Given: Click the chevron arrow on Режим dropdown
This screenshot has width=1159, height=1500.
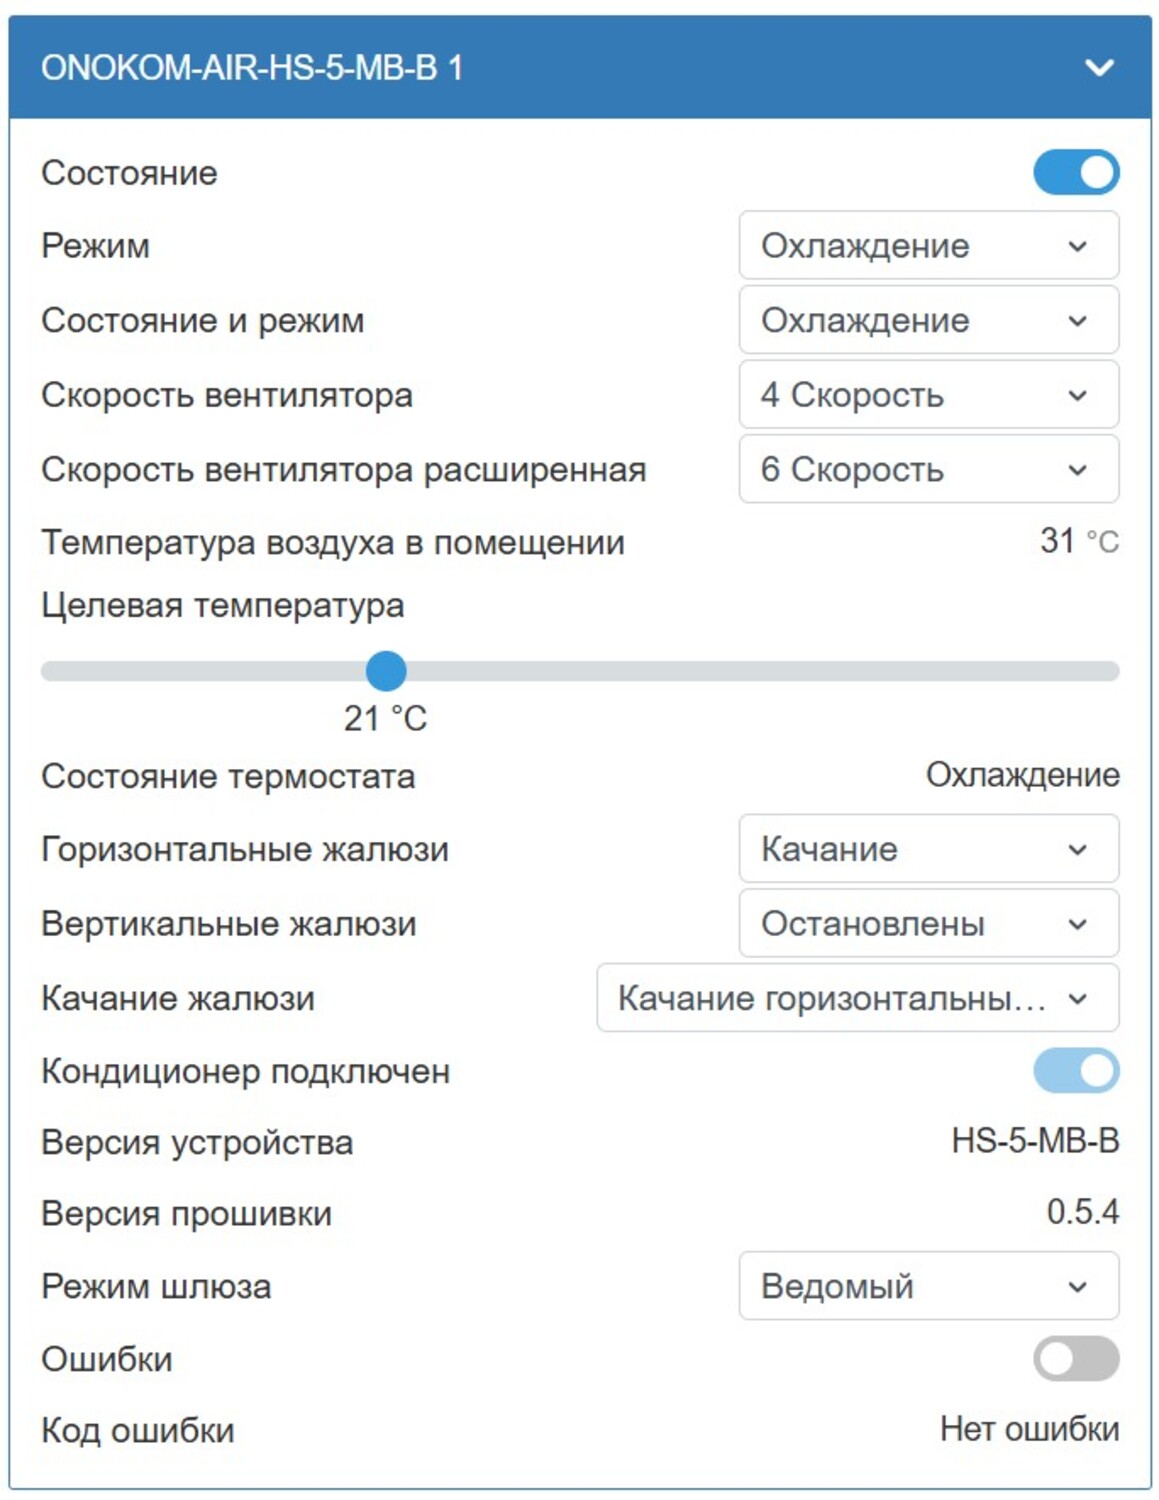Looking at the screenshot, I should [1077, 246].
